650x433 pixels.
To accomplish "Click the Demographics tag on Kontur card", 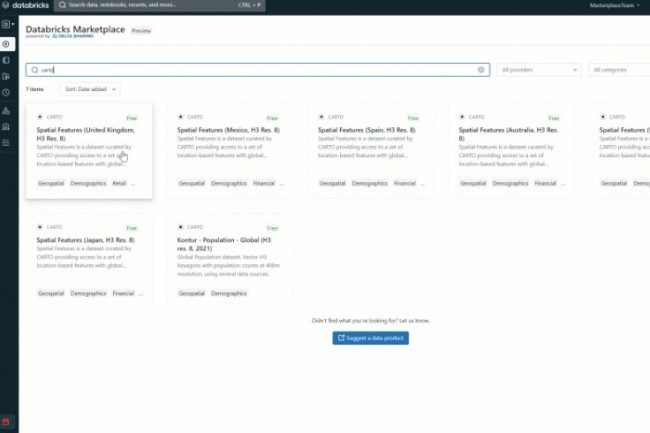I will (x=229, y=293).
